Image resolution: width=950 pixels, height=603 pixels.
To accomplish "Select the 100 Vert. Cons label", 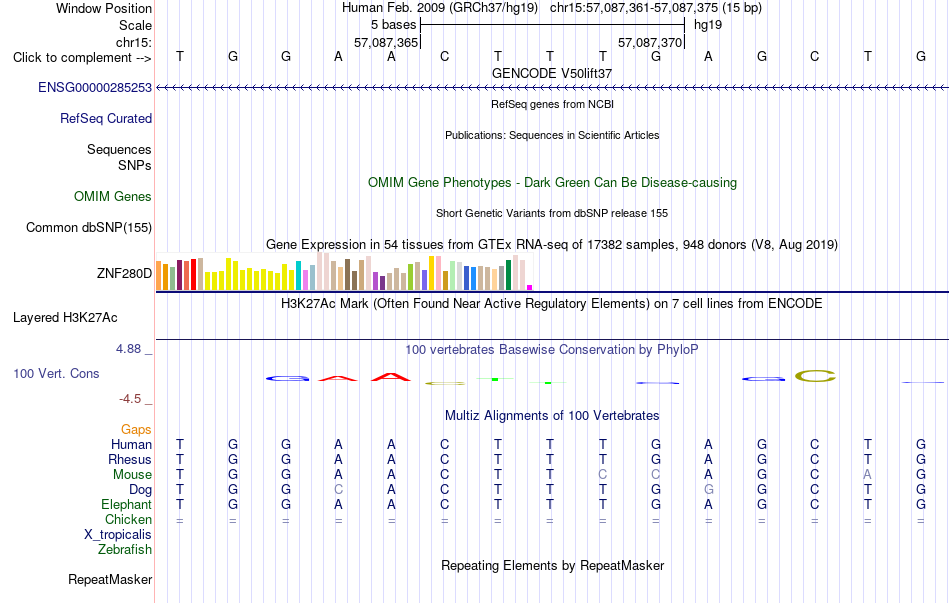I will [x=56, y=373].
